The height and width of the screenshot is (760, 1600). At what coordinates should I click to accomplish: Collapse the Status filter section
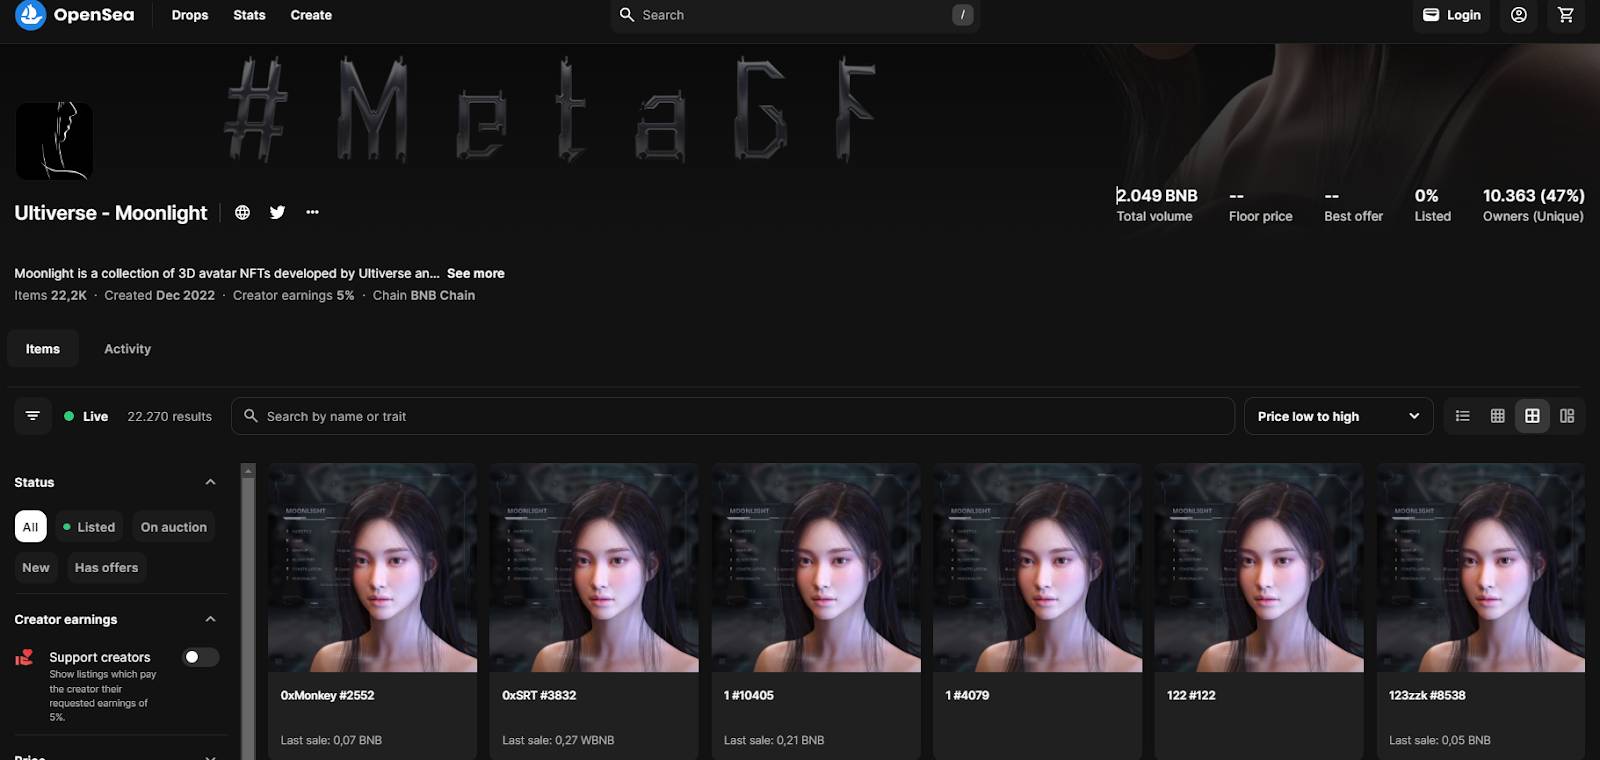[210, 482]
